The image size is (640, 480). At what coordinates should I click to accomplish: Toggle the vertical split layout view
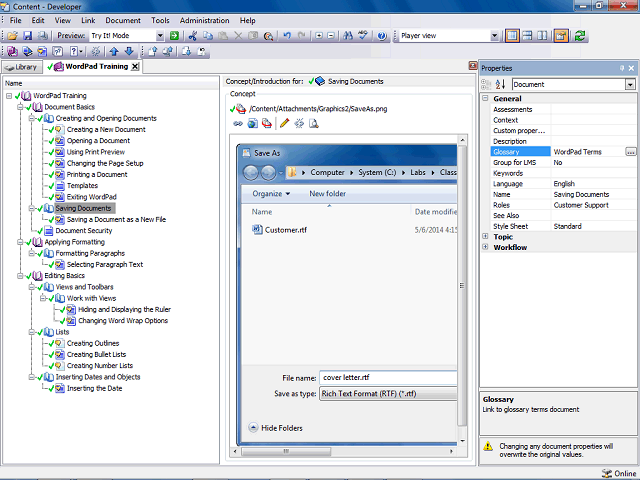(512, 36)
